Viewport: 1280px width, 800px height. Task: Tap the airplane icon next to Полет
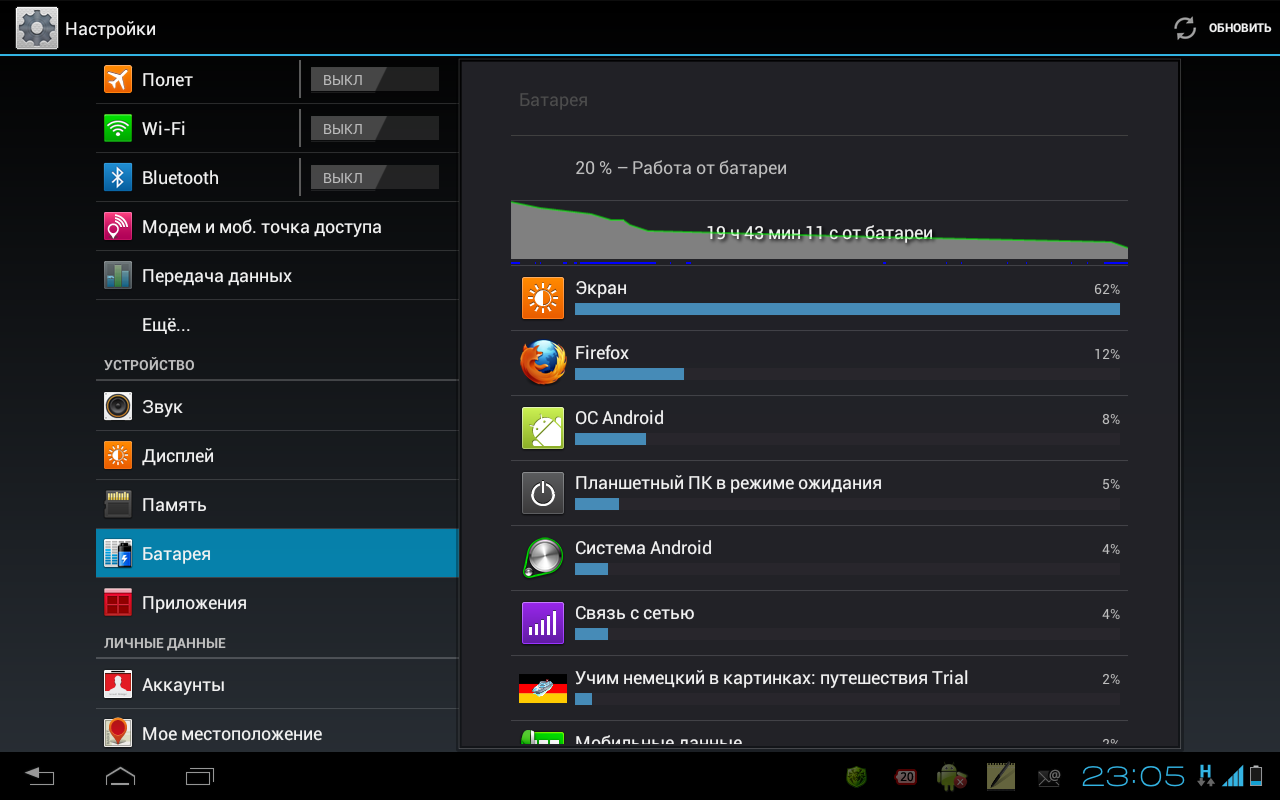tap(118, 79)
